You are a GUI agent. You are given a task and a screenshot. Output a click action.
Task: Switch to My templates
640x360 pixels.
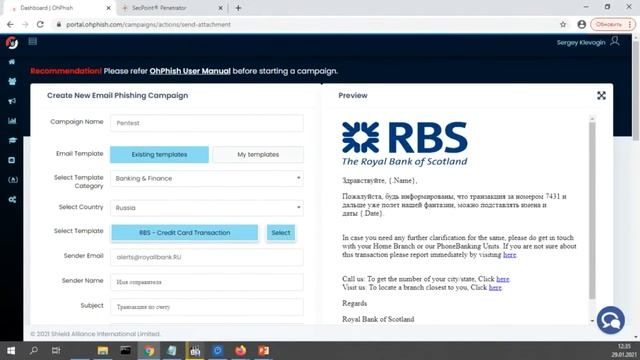click(x=258, y=155)
